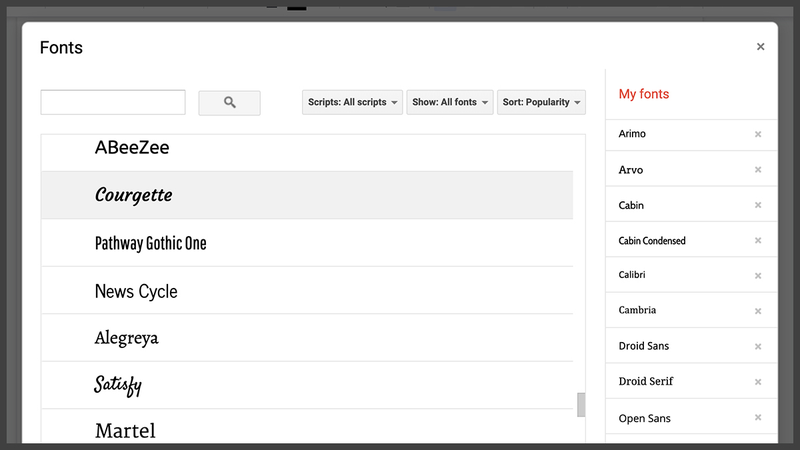The height and width of the screenshot is (450, 800).
Task: Remove Arimo from My fonts
Action: (x=758, y=134)
